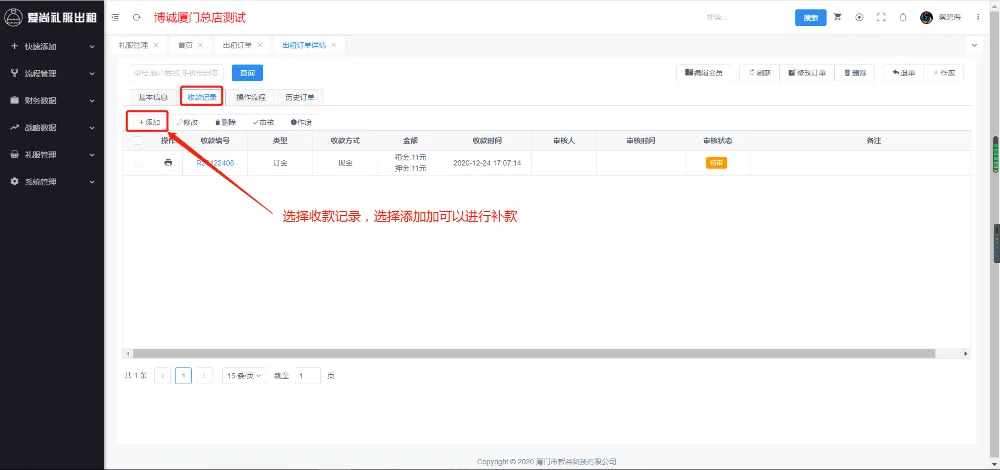Check the select-all checkbox in table header
The image size is (1000, 470).
(x=138, y=141)
